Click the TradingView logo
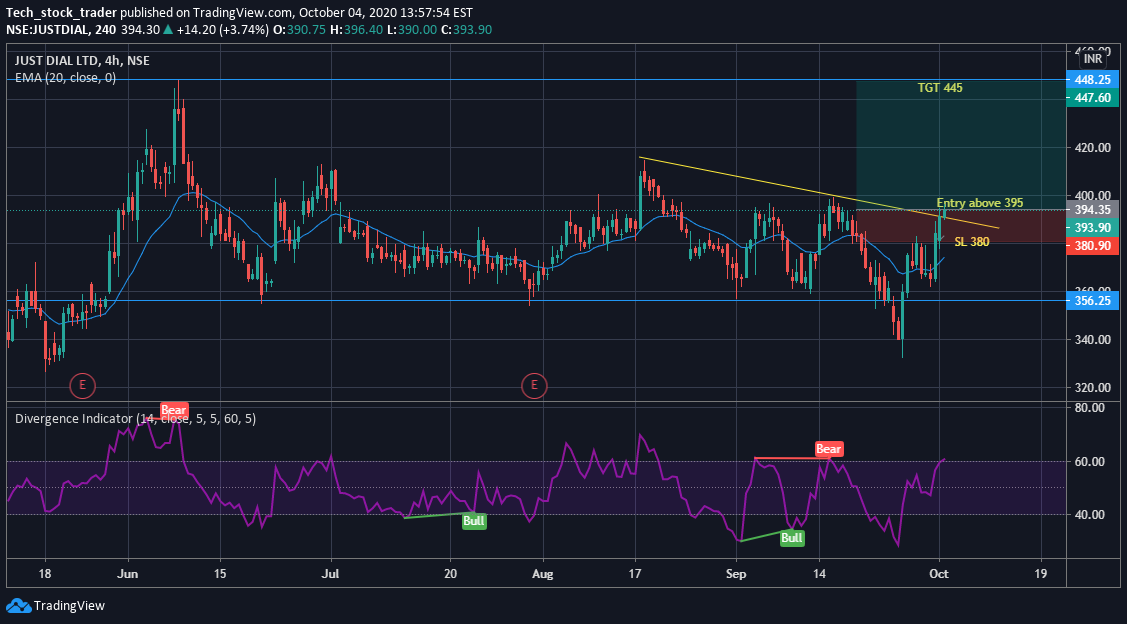Image resolution: width=1127 pixels, height=624 pixels. [55, 605]
